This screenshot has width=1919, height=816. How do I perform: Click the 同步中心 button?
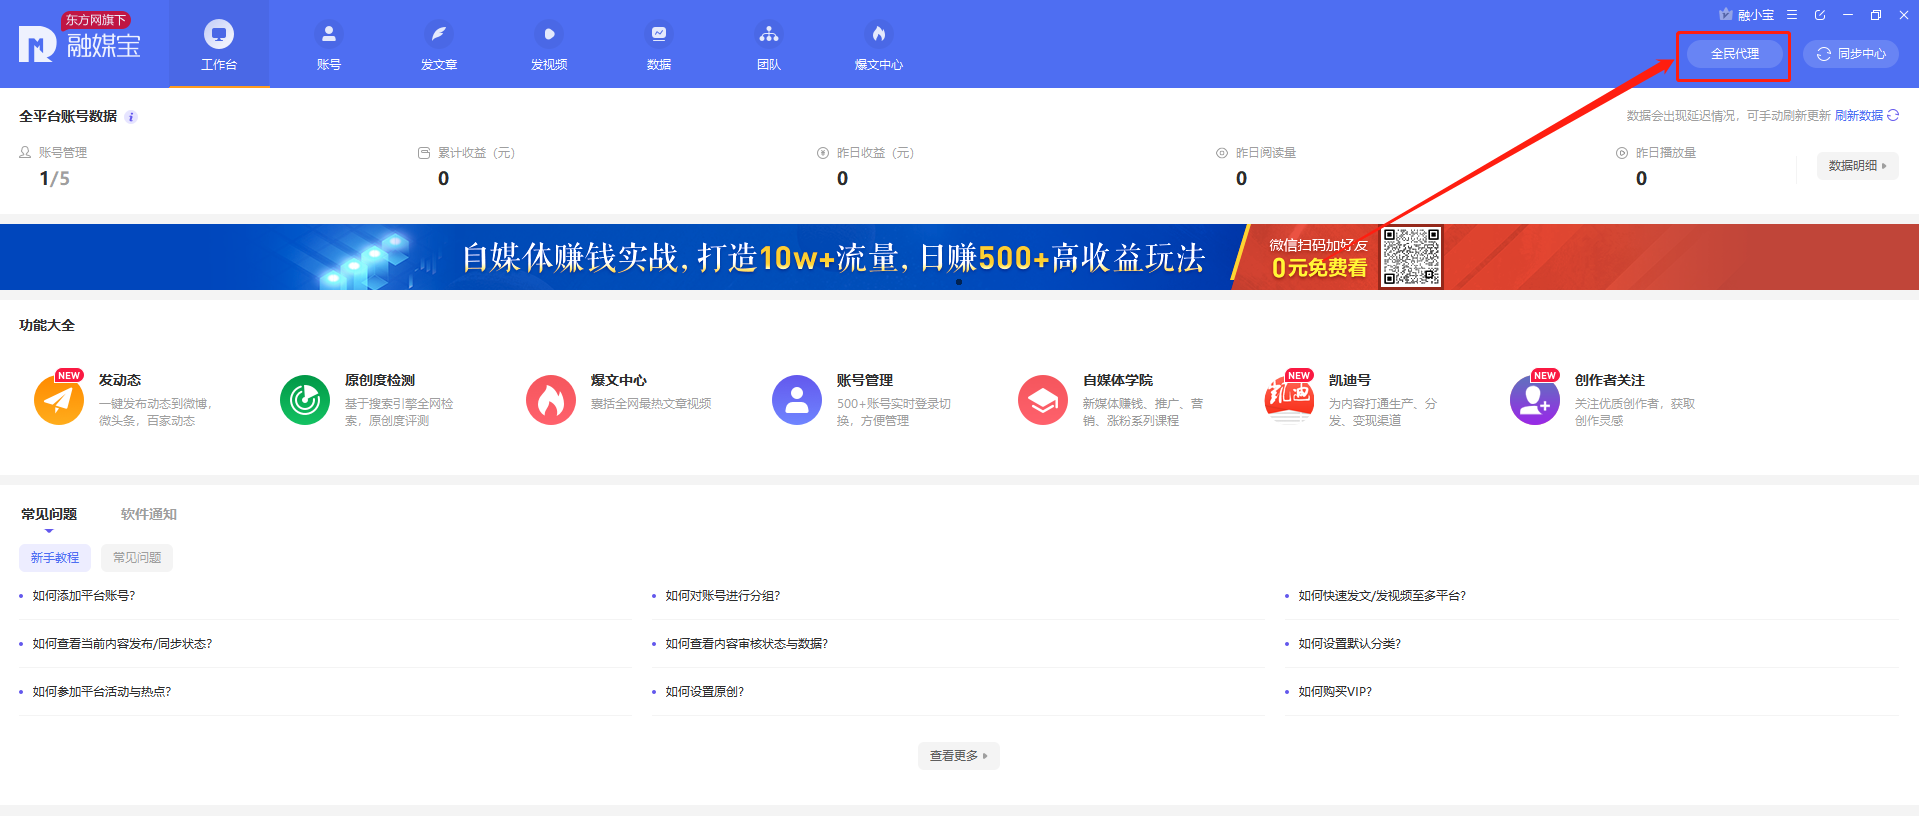[x=1851, y=54]
